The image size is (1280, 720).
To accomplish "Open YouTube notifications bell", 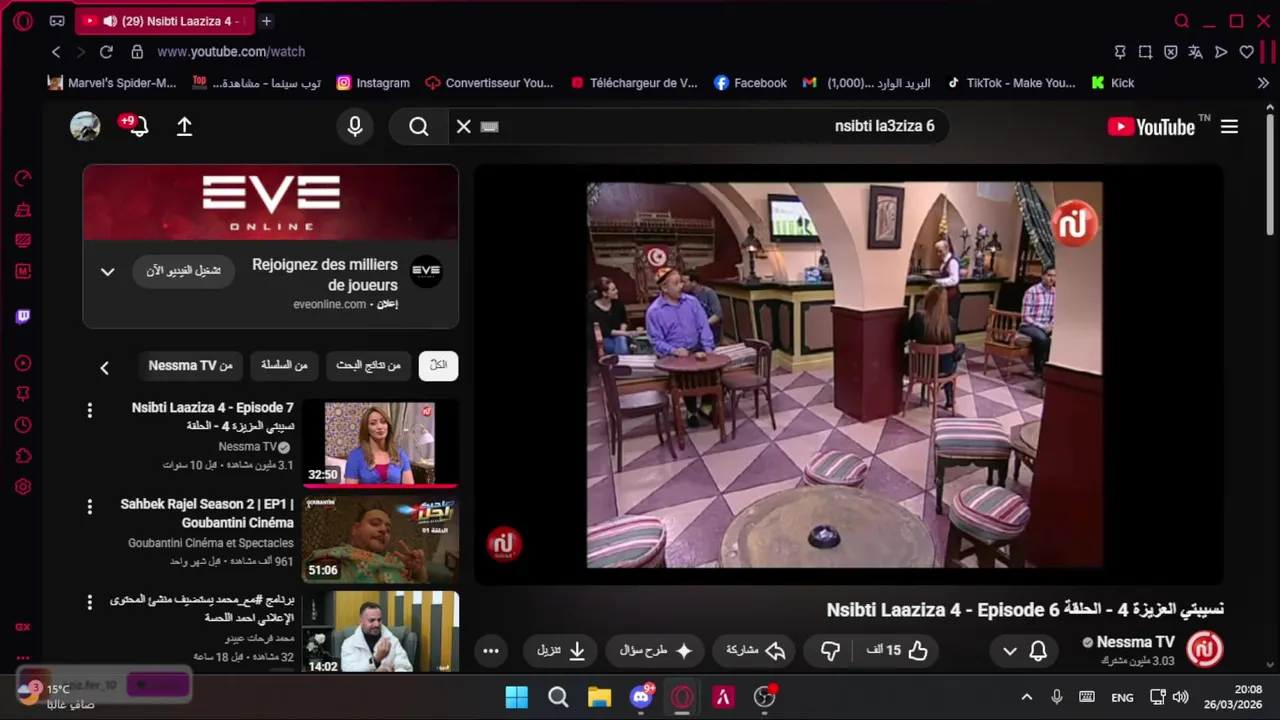I will [138, 127].
